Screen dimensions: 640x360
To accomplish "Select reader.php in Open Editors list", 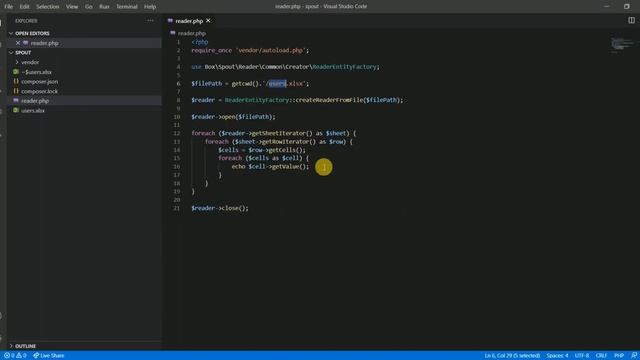I will tap(44, 43).
